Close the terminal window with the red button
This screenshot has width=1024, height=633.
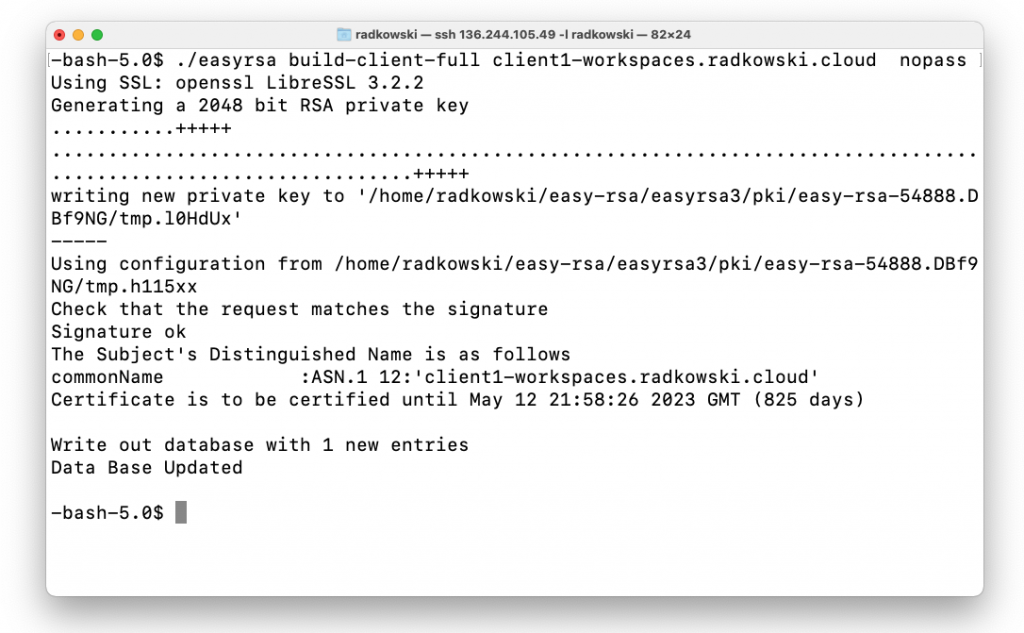[x=59, y=35]
